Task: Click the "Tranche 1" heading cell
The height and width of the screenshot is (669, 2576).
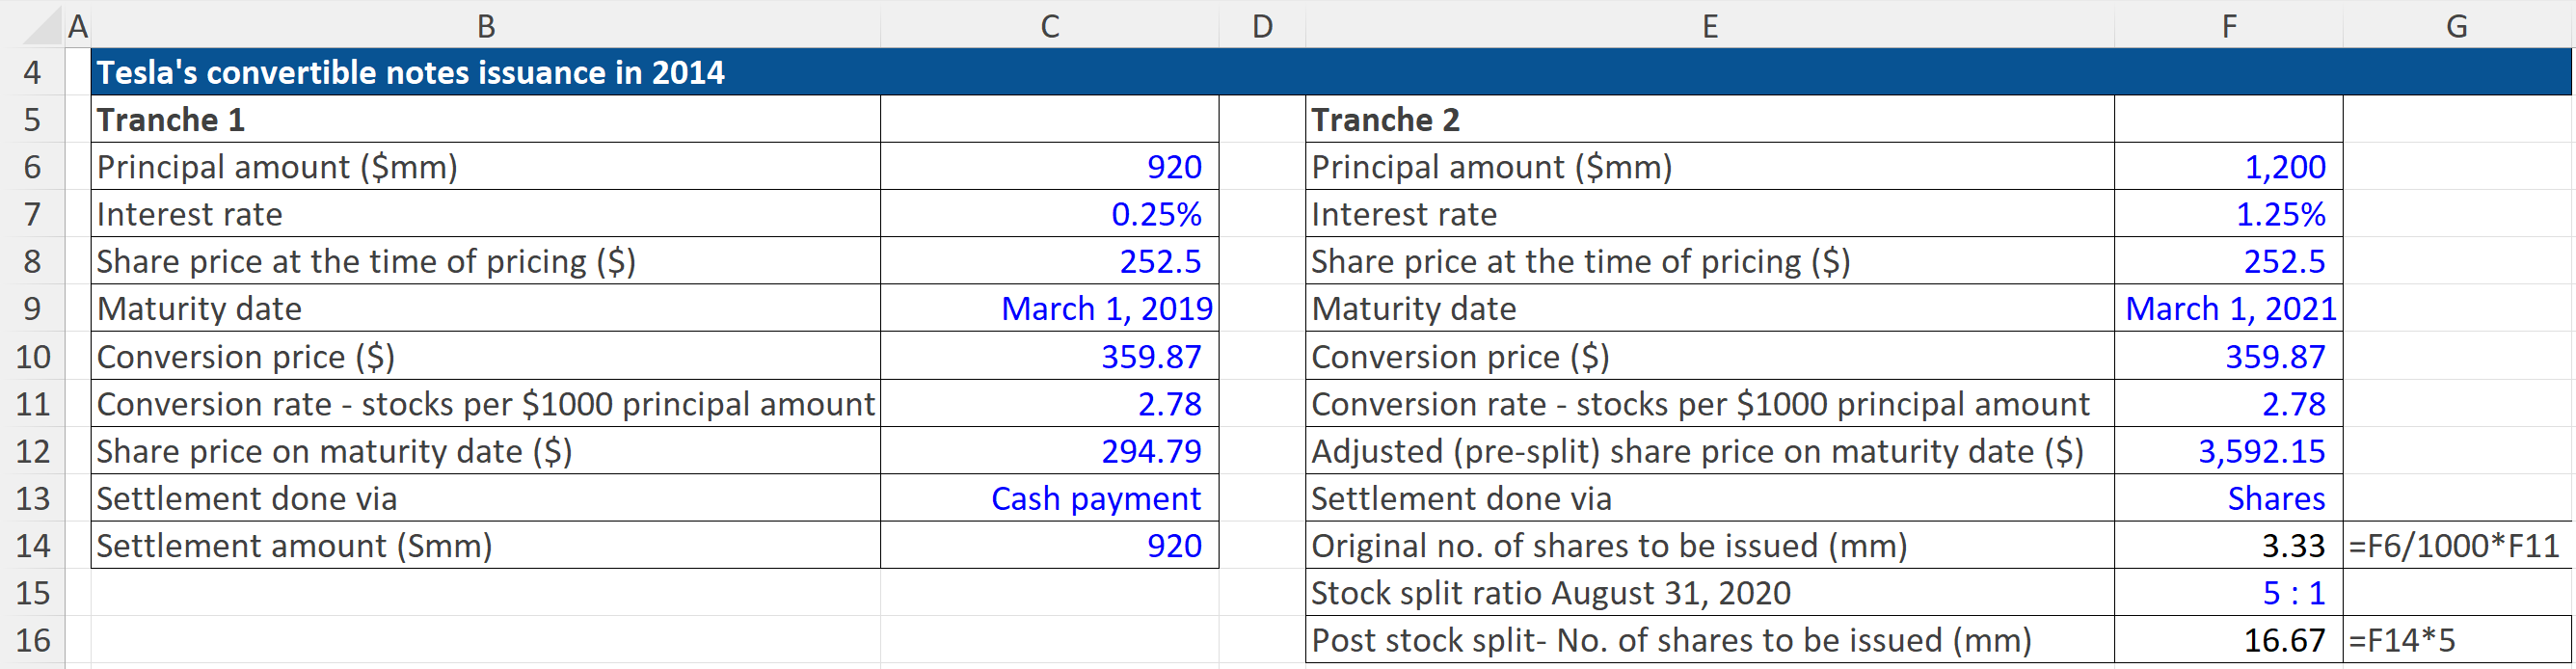Action: [x=486, y=119]
